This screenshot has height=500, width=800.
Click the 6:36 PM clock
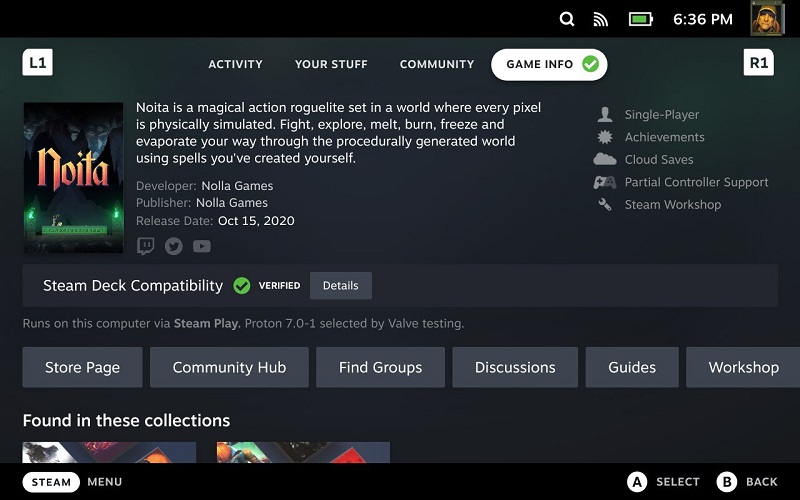coord(703,19)
